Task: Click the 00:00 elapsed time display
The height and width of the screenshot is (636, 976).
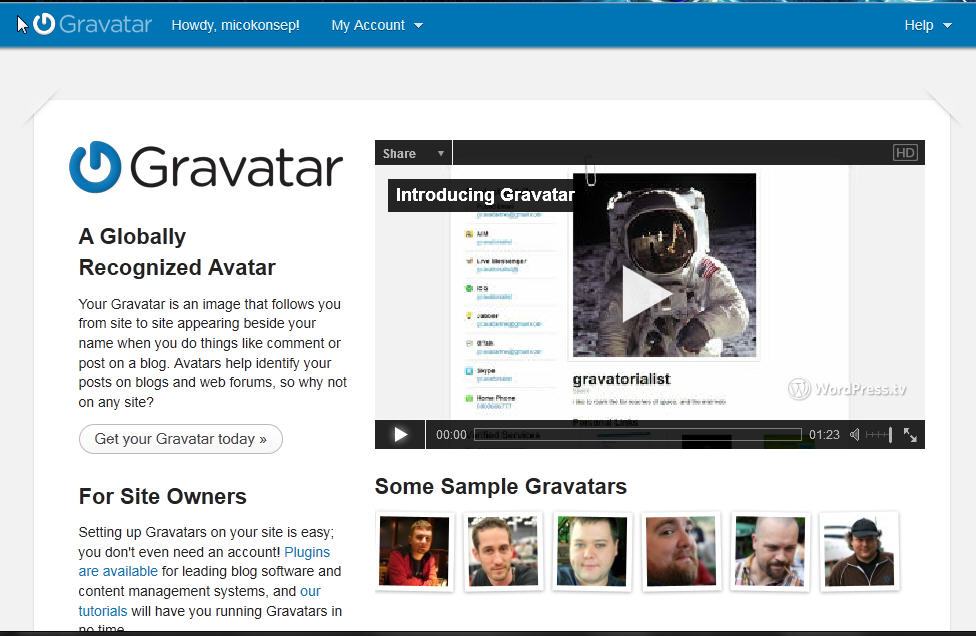Action: click(451, 434)
